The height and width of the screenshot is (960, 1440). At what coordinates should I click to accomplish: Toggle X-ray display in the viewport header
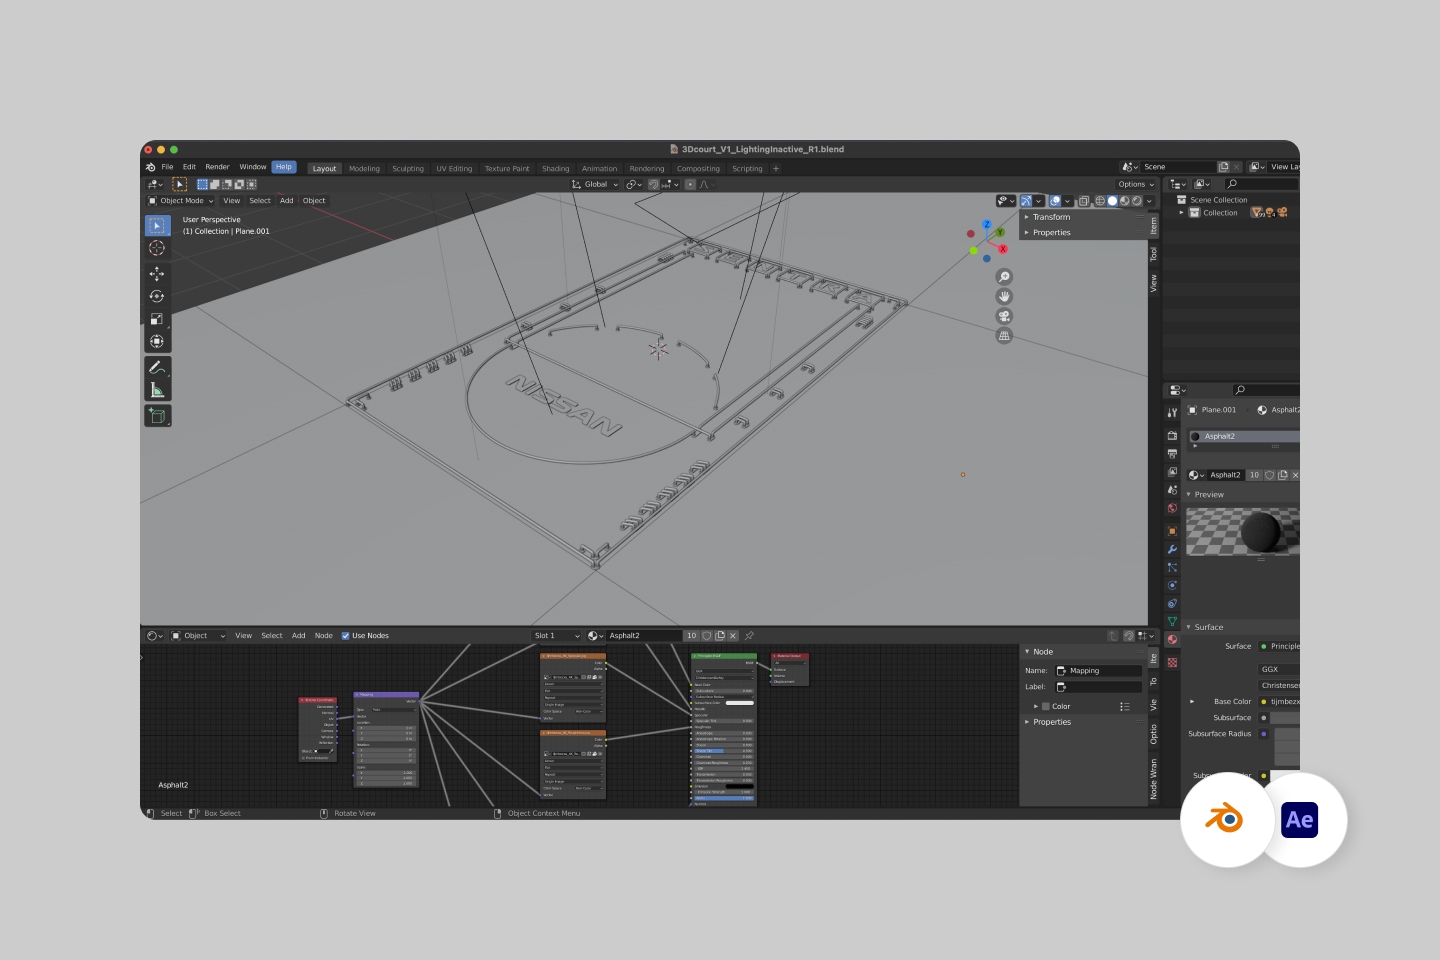click(x=1084, y=201)
